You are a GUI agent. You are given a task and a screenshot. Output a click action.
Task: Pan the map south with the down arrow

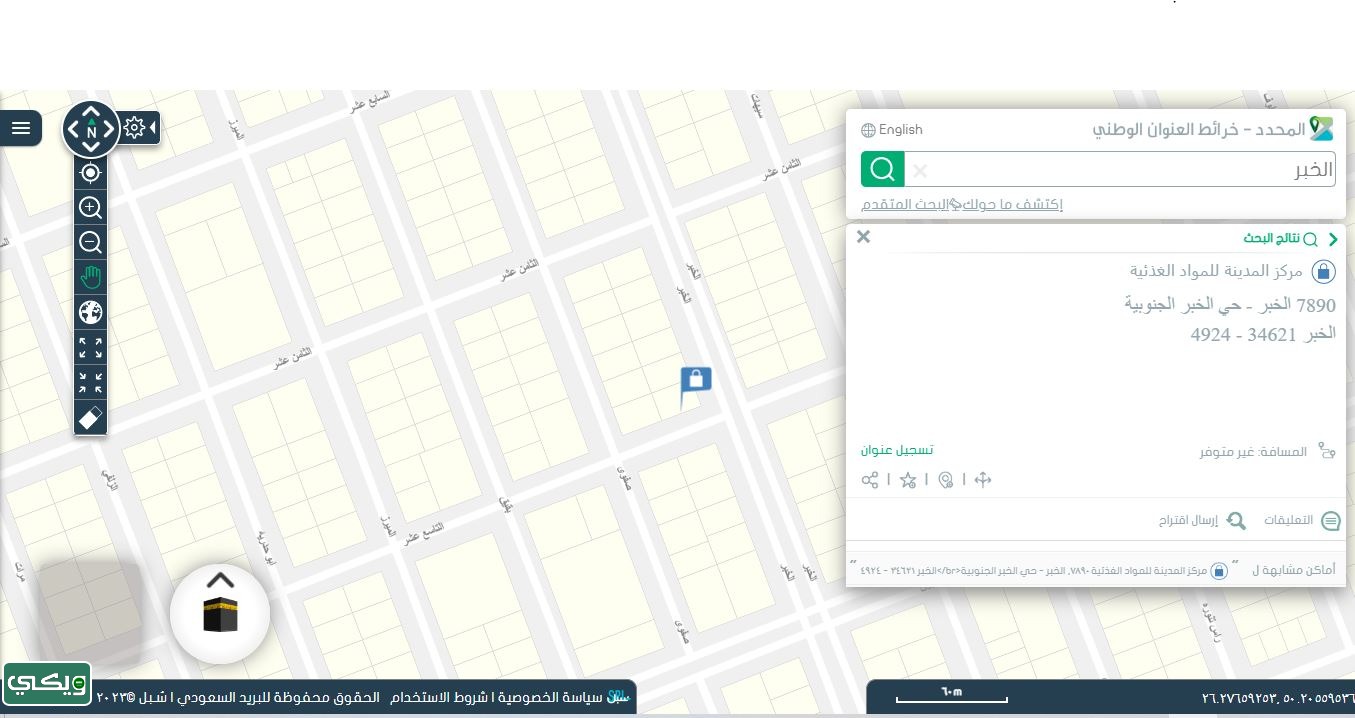point(91,148)
